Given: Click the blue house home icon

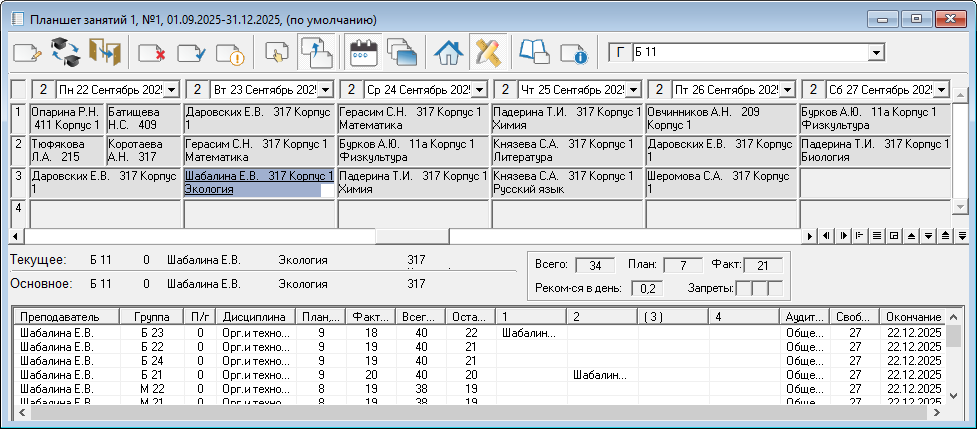Looking at the screenshot, I should [447, 52].
